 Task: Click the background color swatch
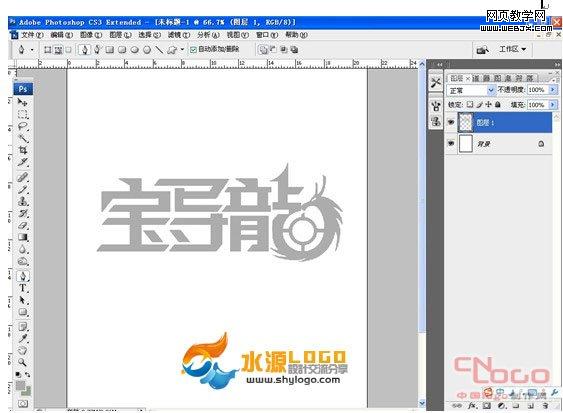[x=27, y=391]
